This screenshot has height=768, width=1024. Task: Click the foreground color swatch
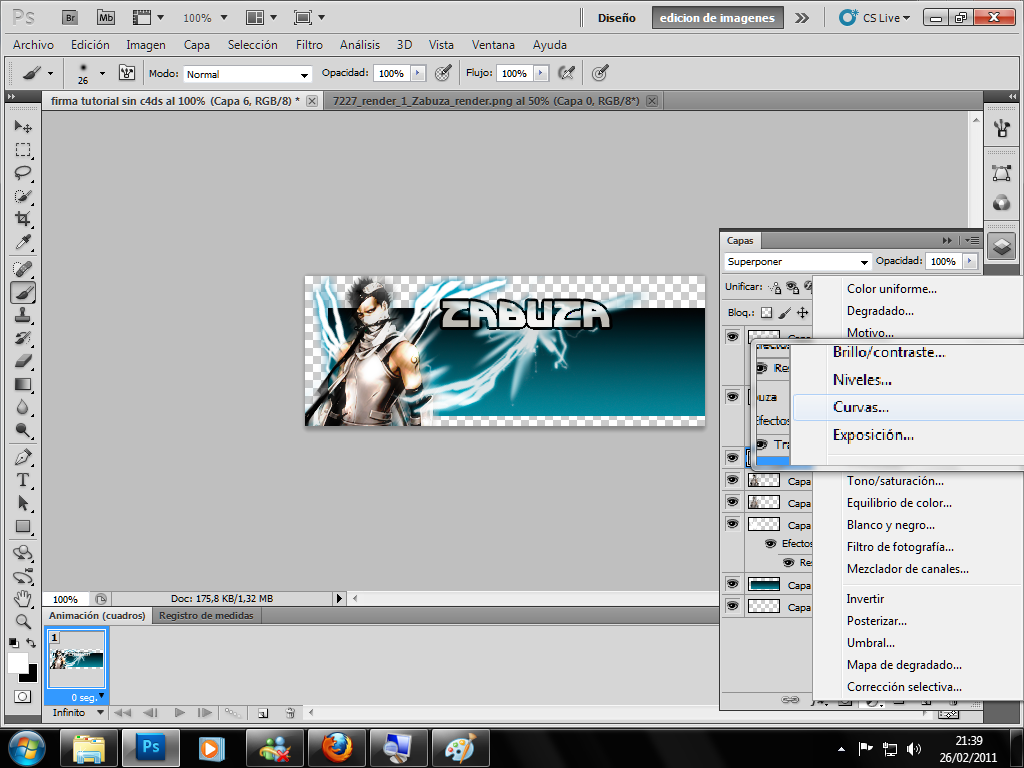pos(18,663)
